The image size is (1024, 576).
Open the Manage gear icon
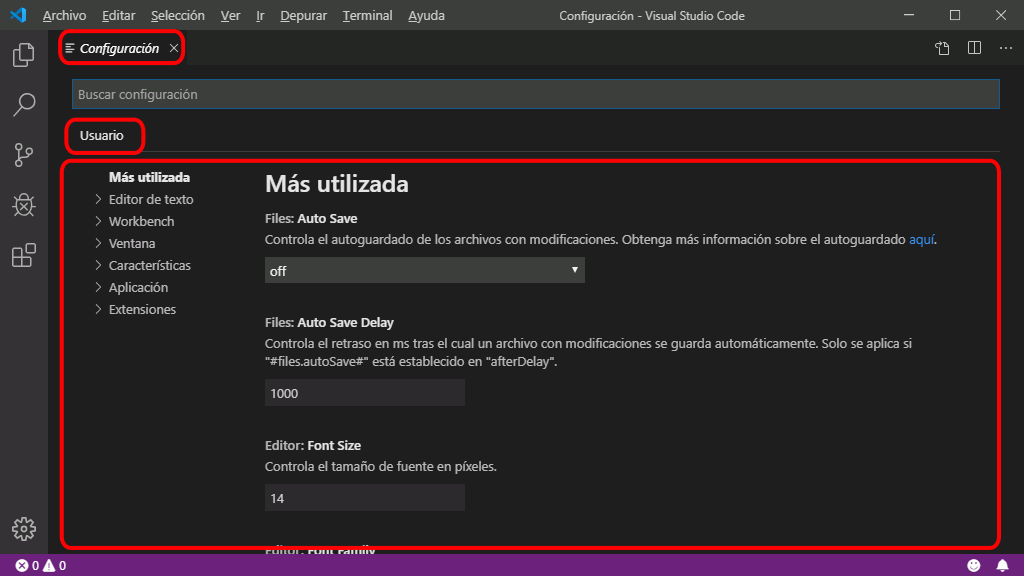point(24,529)
